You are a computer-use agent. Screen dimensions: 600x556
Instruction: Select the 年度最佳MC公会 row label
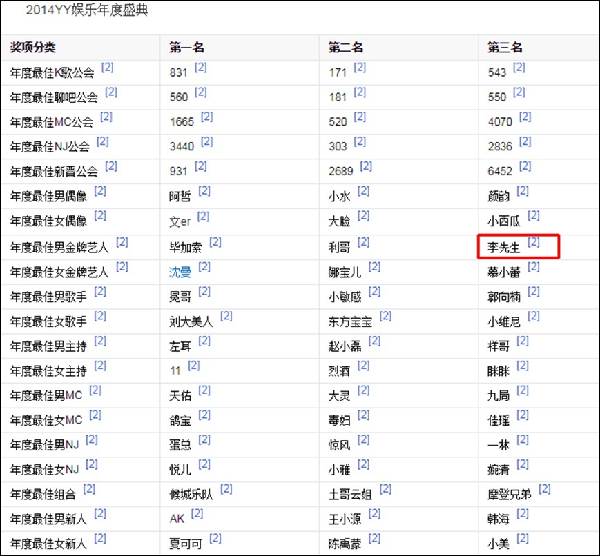[52, 122]
